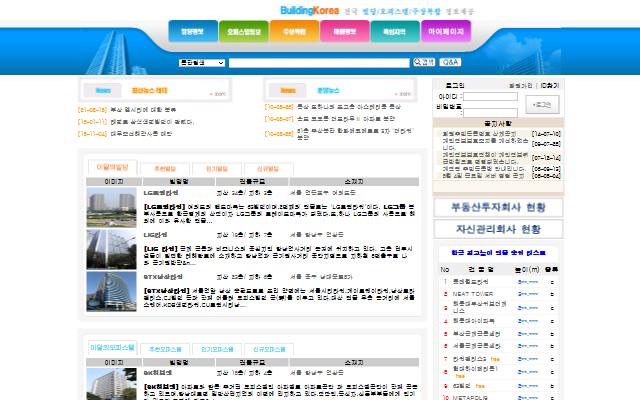640x400 pixels.
Task: Open the green 오피스텔정보 navigation button
Action: (x=244, y=31)
